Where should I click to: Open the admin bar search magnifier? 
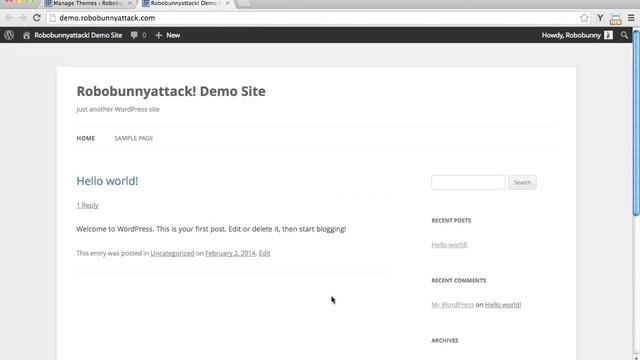point(624,35)
